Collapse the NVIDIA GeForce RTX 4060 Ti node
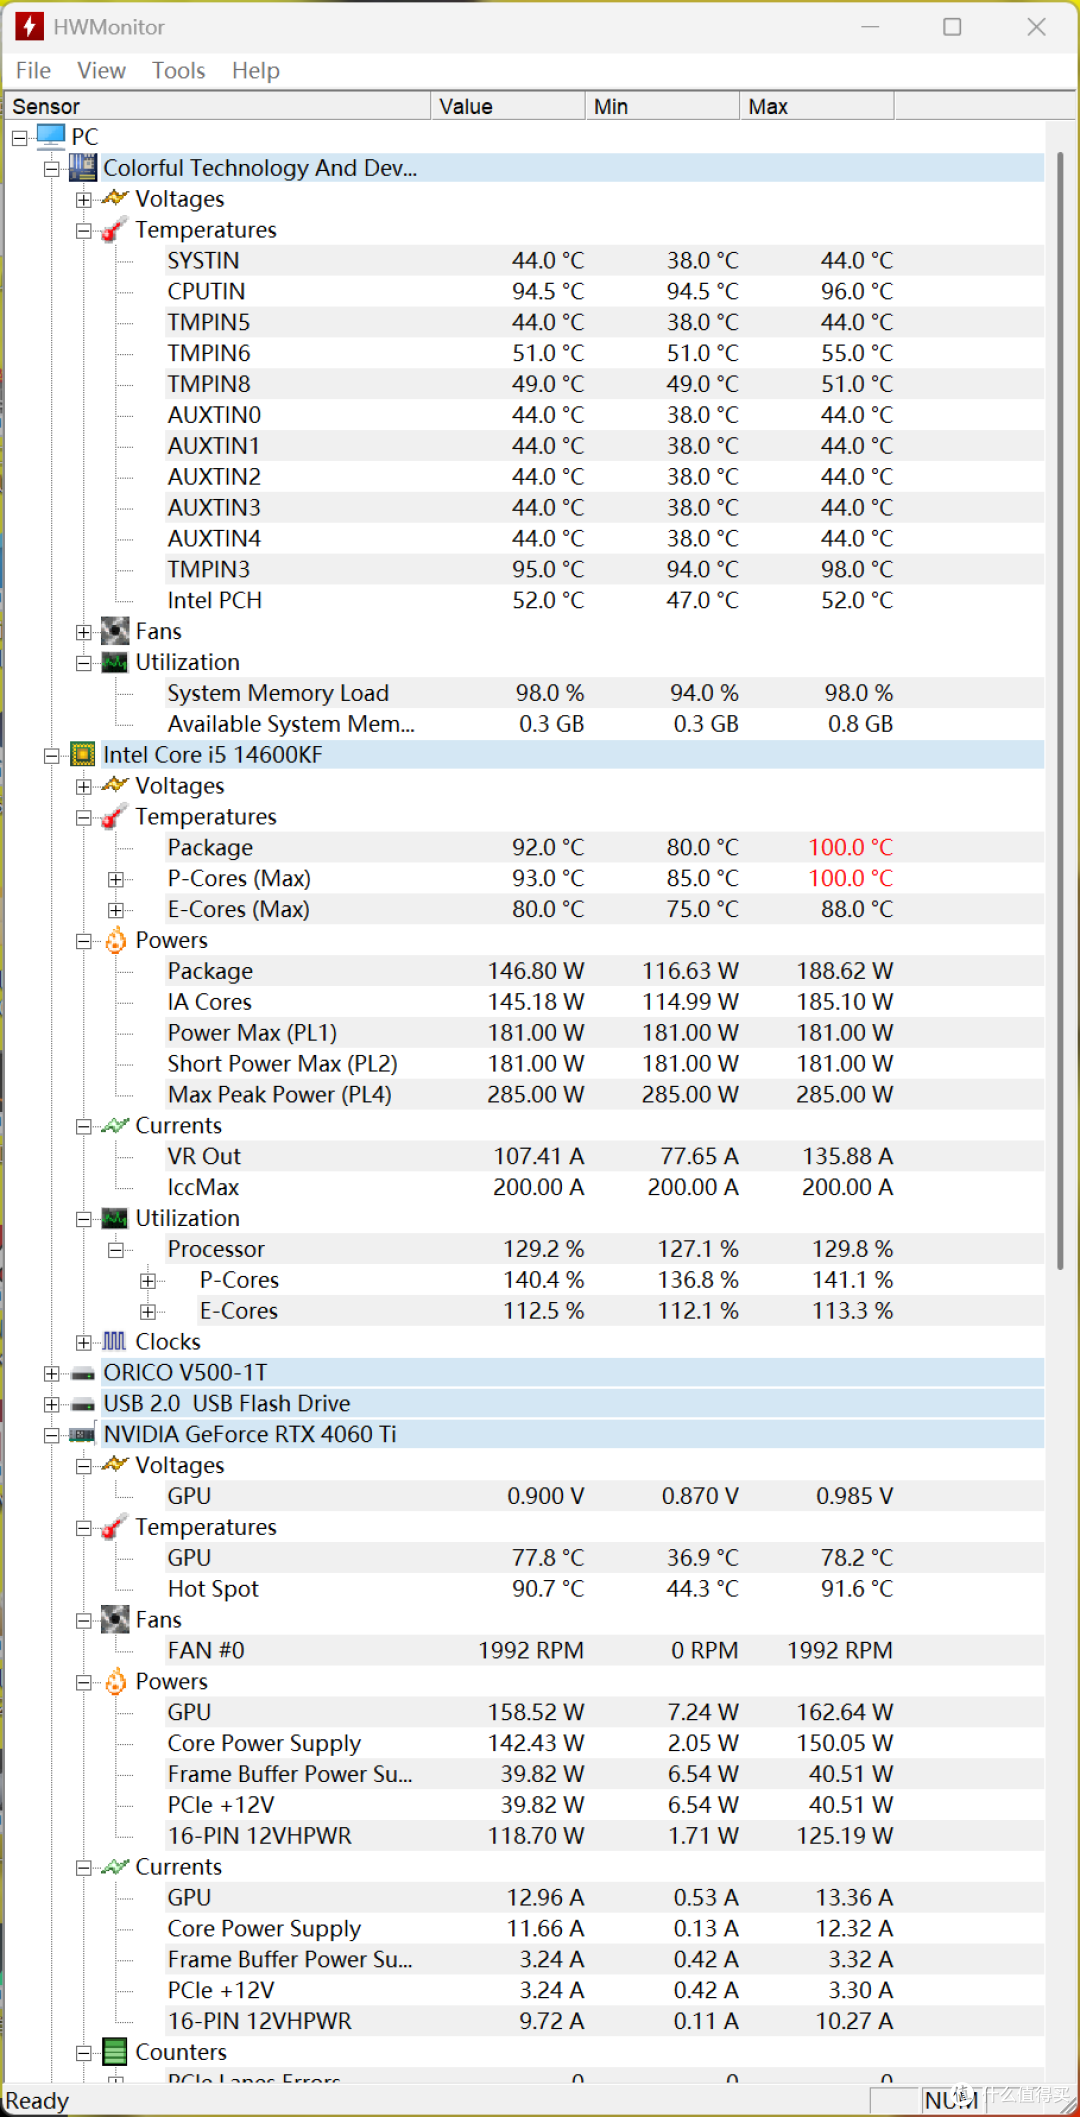Image resolution: width=1080 pixels, height=2117 pixels. (51, 1436)
